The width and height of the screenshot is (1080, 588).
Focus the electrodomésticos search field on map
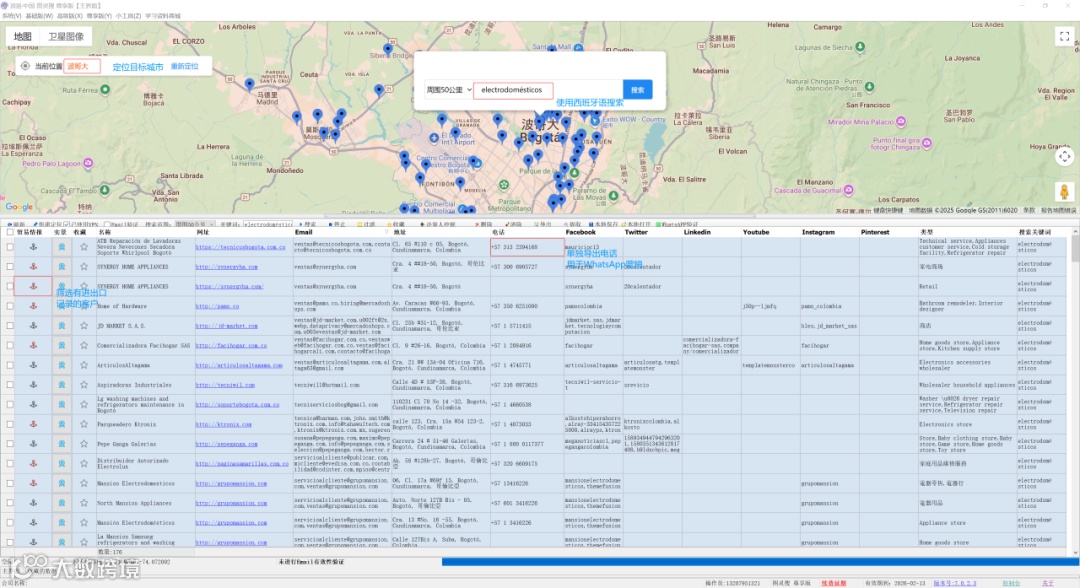[512, 90]
